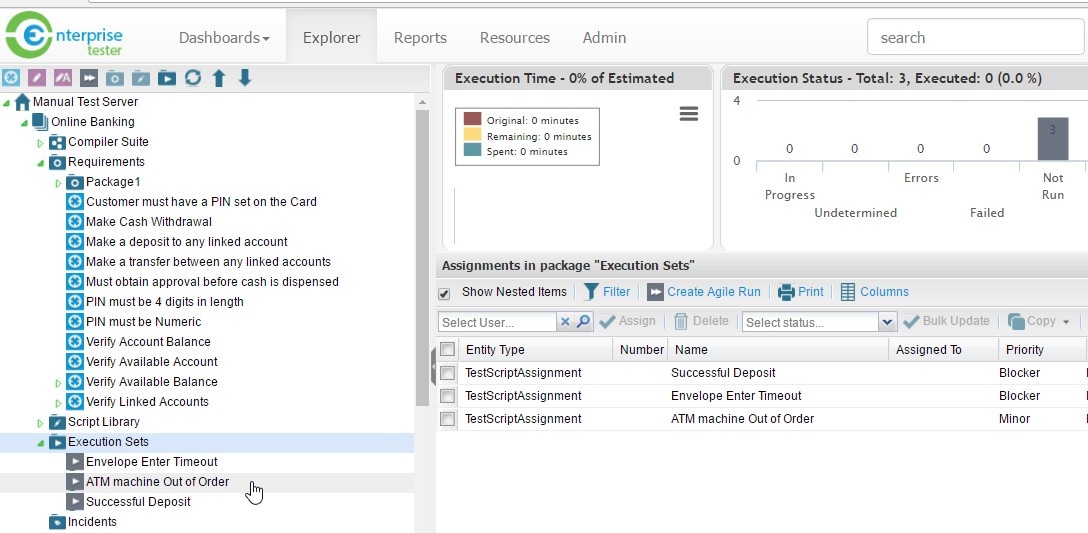The height and width of the screenshot is (533, 1088).
Task: Expand the Compiler Suite tree node
Action: click(x=41, y=143)
